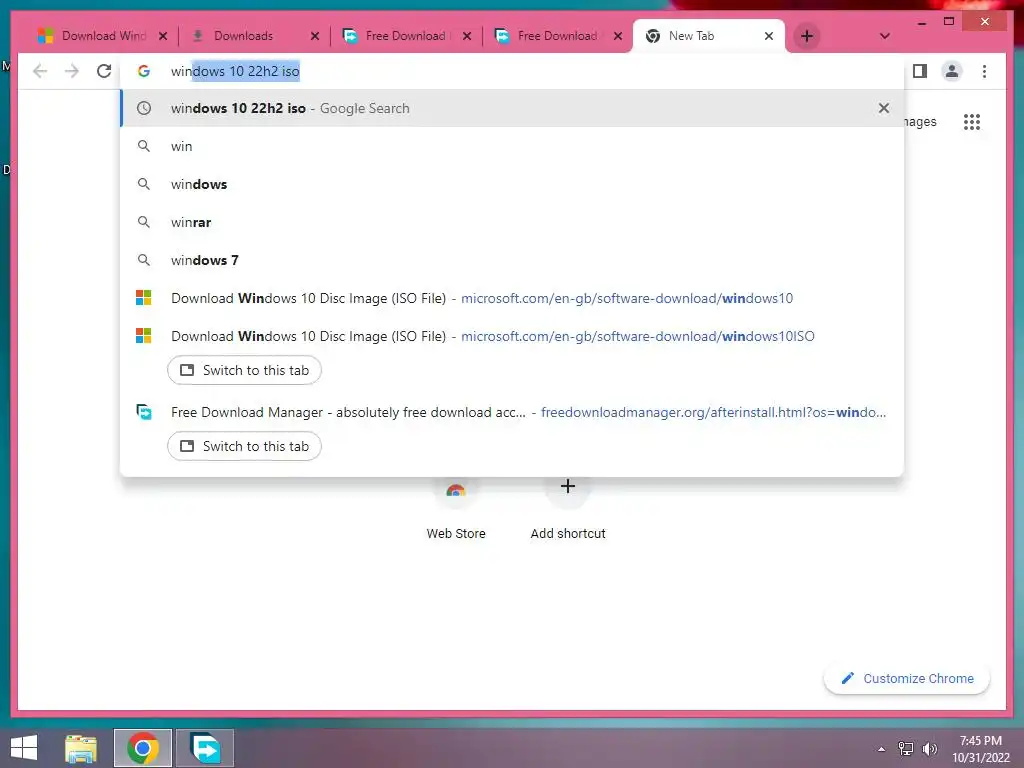The width and height of the screenshot is (1024, 768).
Task: Close the Downloads tab
Action: click(x=314, y=36)
